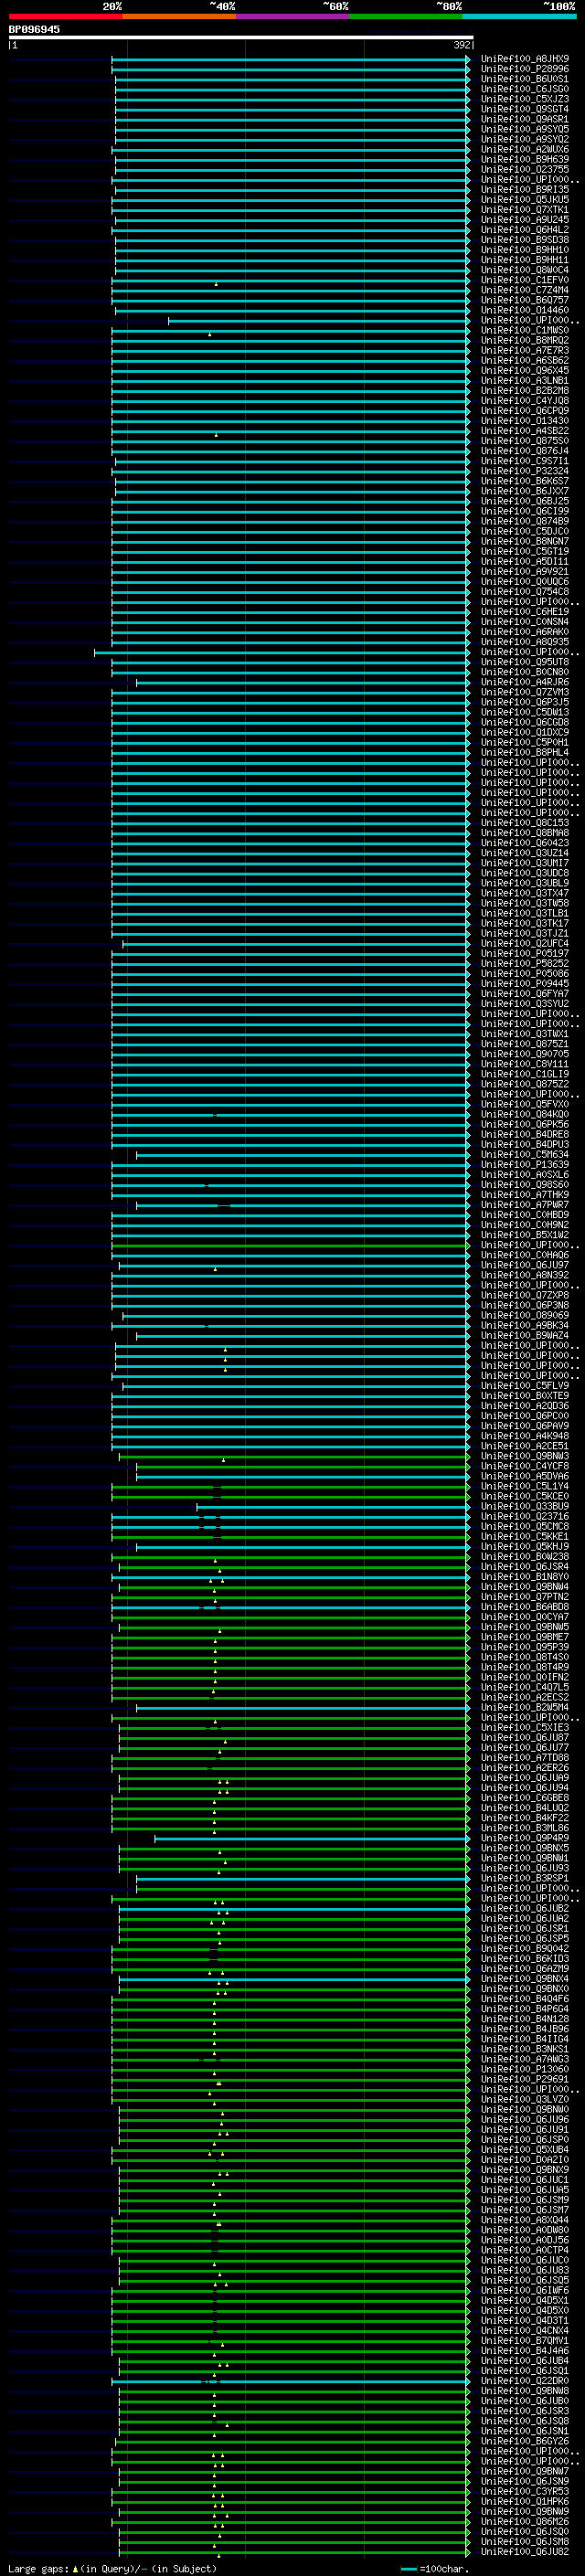
Task: Choose hit UniRef100_P09445
Action: (525, 983)
